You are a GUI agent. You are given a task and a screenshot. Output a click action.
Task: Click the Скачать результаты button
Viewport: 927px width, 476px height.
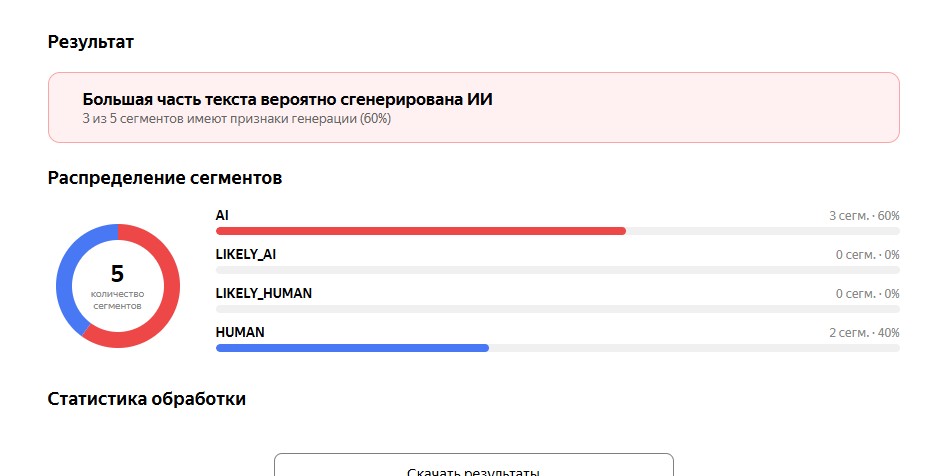click(x=474, y=465)
